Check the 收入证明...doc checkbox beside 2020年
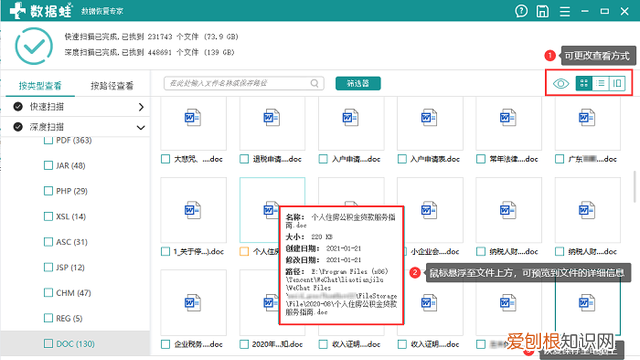This screenshot has width=640, height=360. pos(323,344)
